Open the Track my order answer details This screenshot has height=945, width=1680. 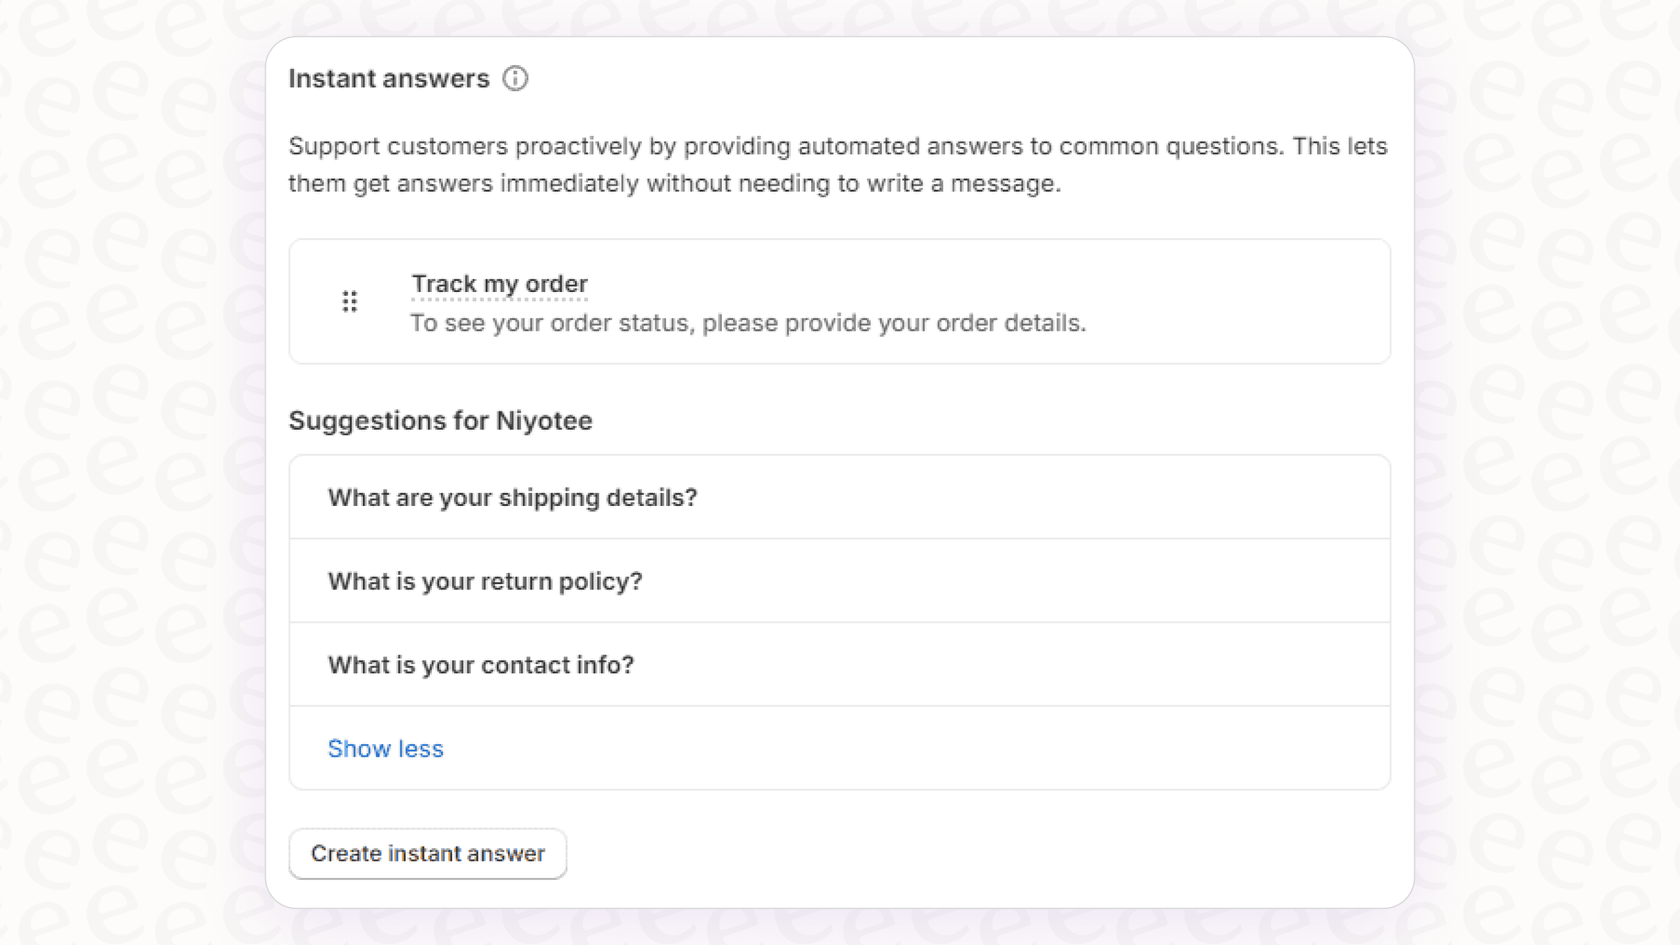(x=499, y=284)
